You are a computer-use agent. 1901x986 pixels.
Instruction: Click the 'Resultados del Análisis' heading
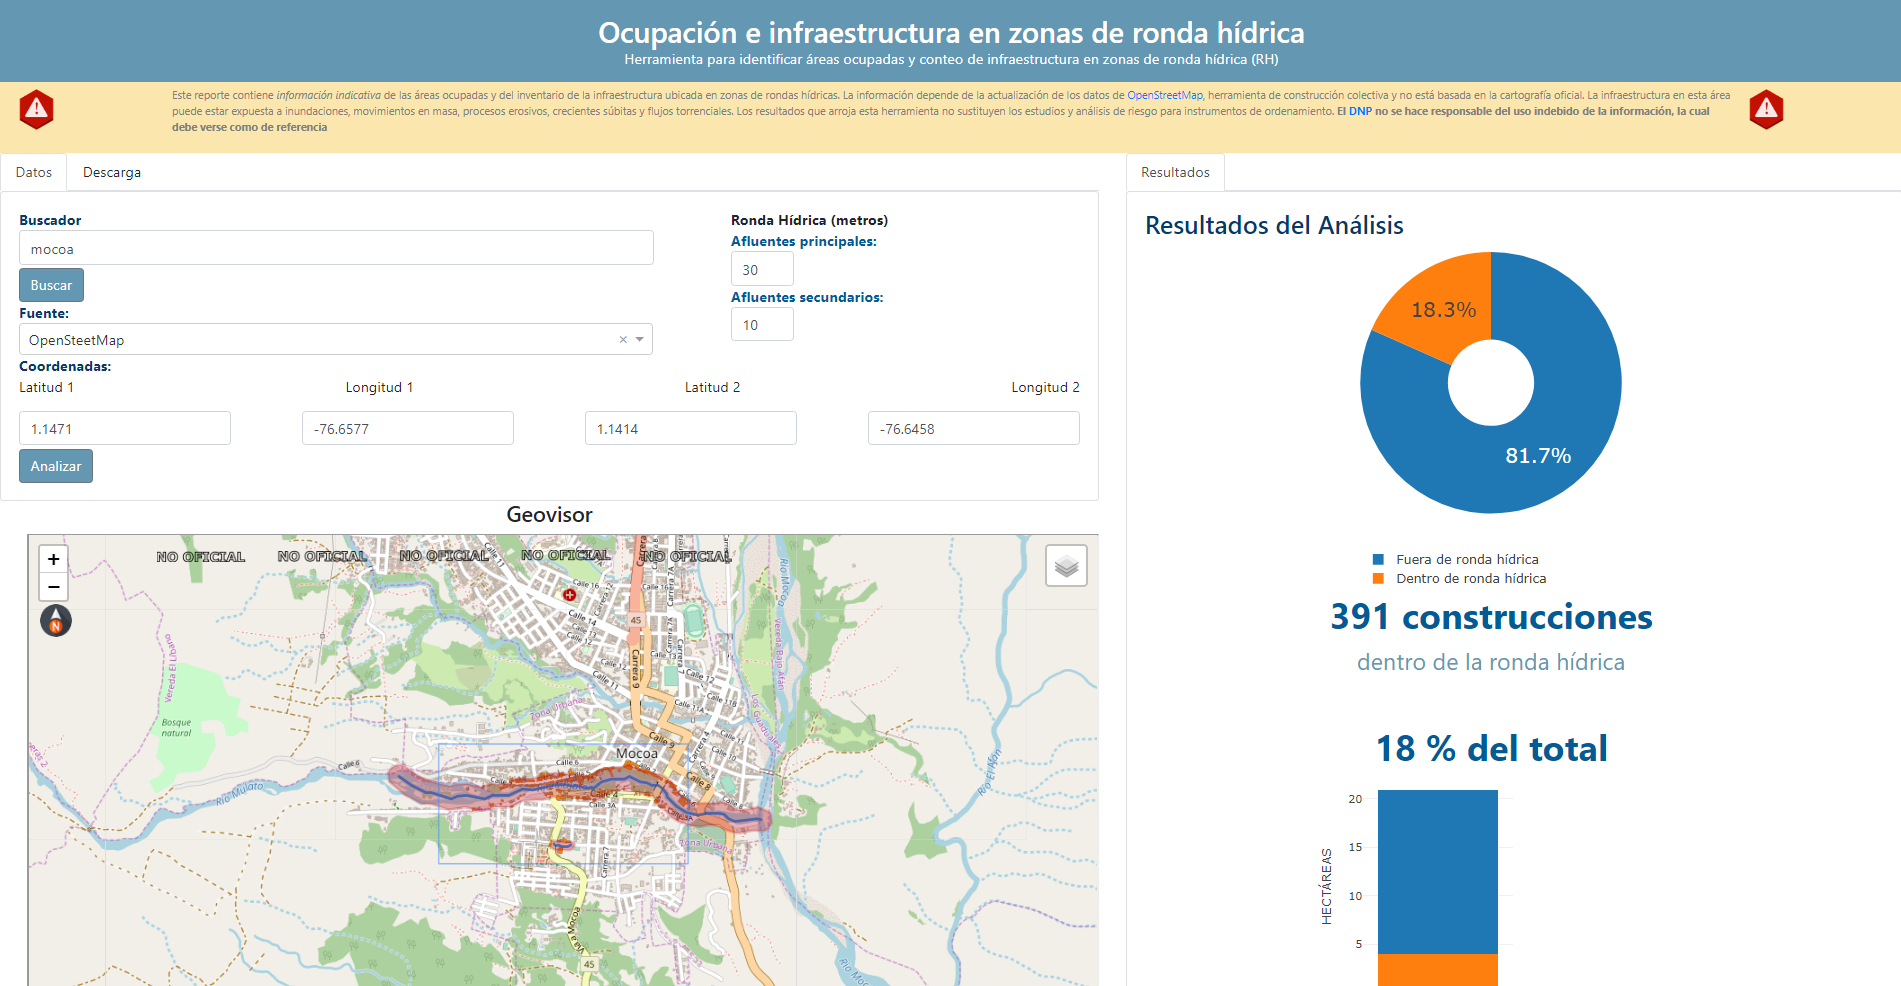[x=1274, y=225]
